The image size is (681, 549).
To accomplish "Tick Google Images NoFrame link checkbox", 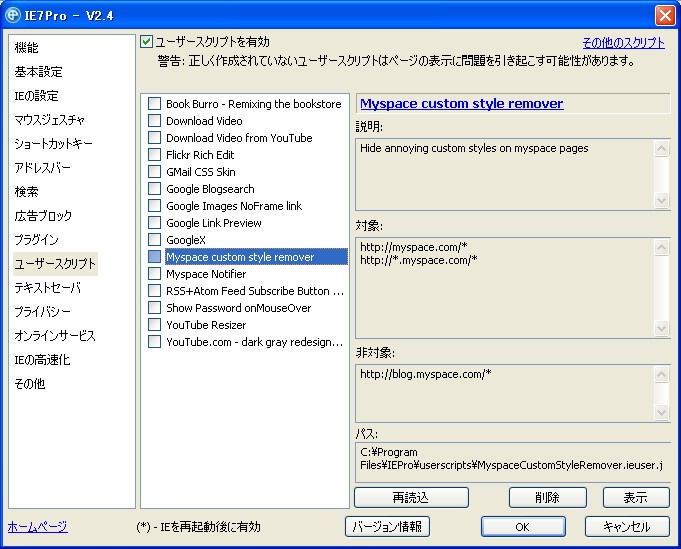I will [x=154, y=206].
